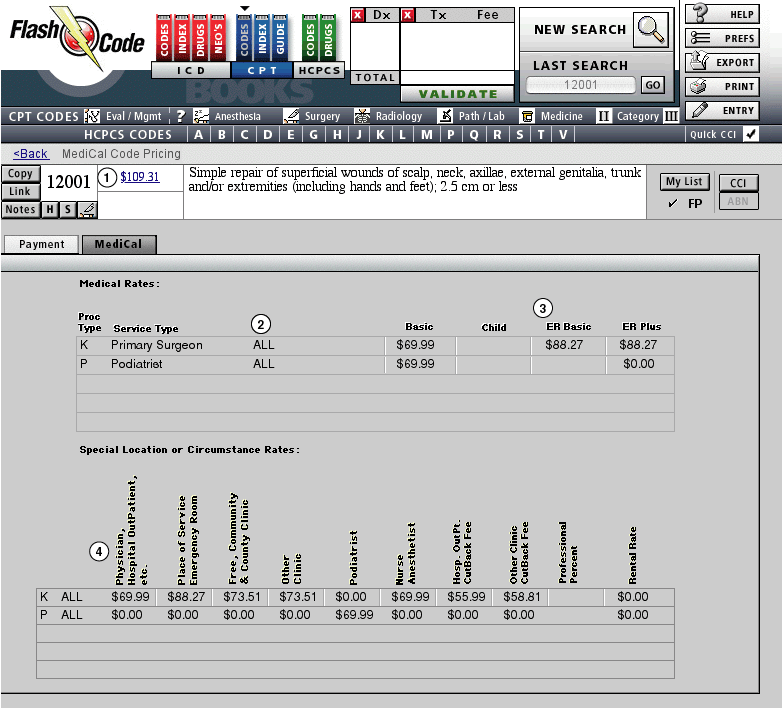Image resolution: width=782 pixels, height=708 pixels.
Task: Click the ABN button
Action: point(738,201)
